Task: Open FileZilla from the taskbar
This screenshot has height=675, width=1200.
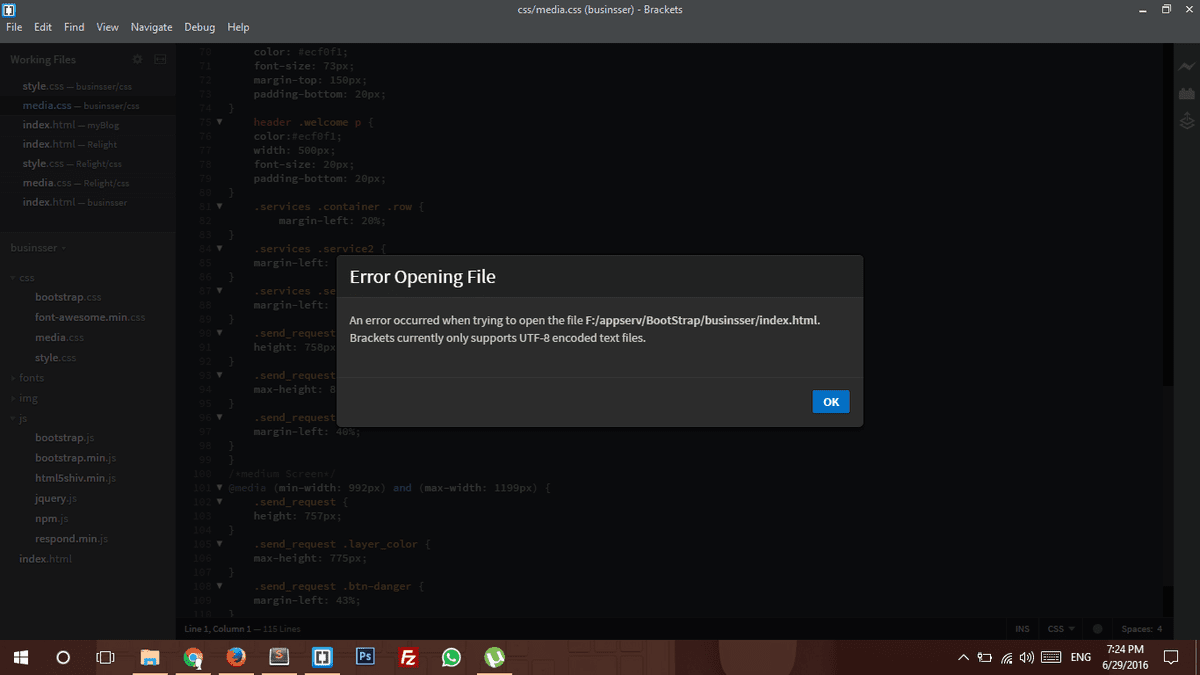Action: (x=408, y=657)
